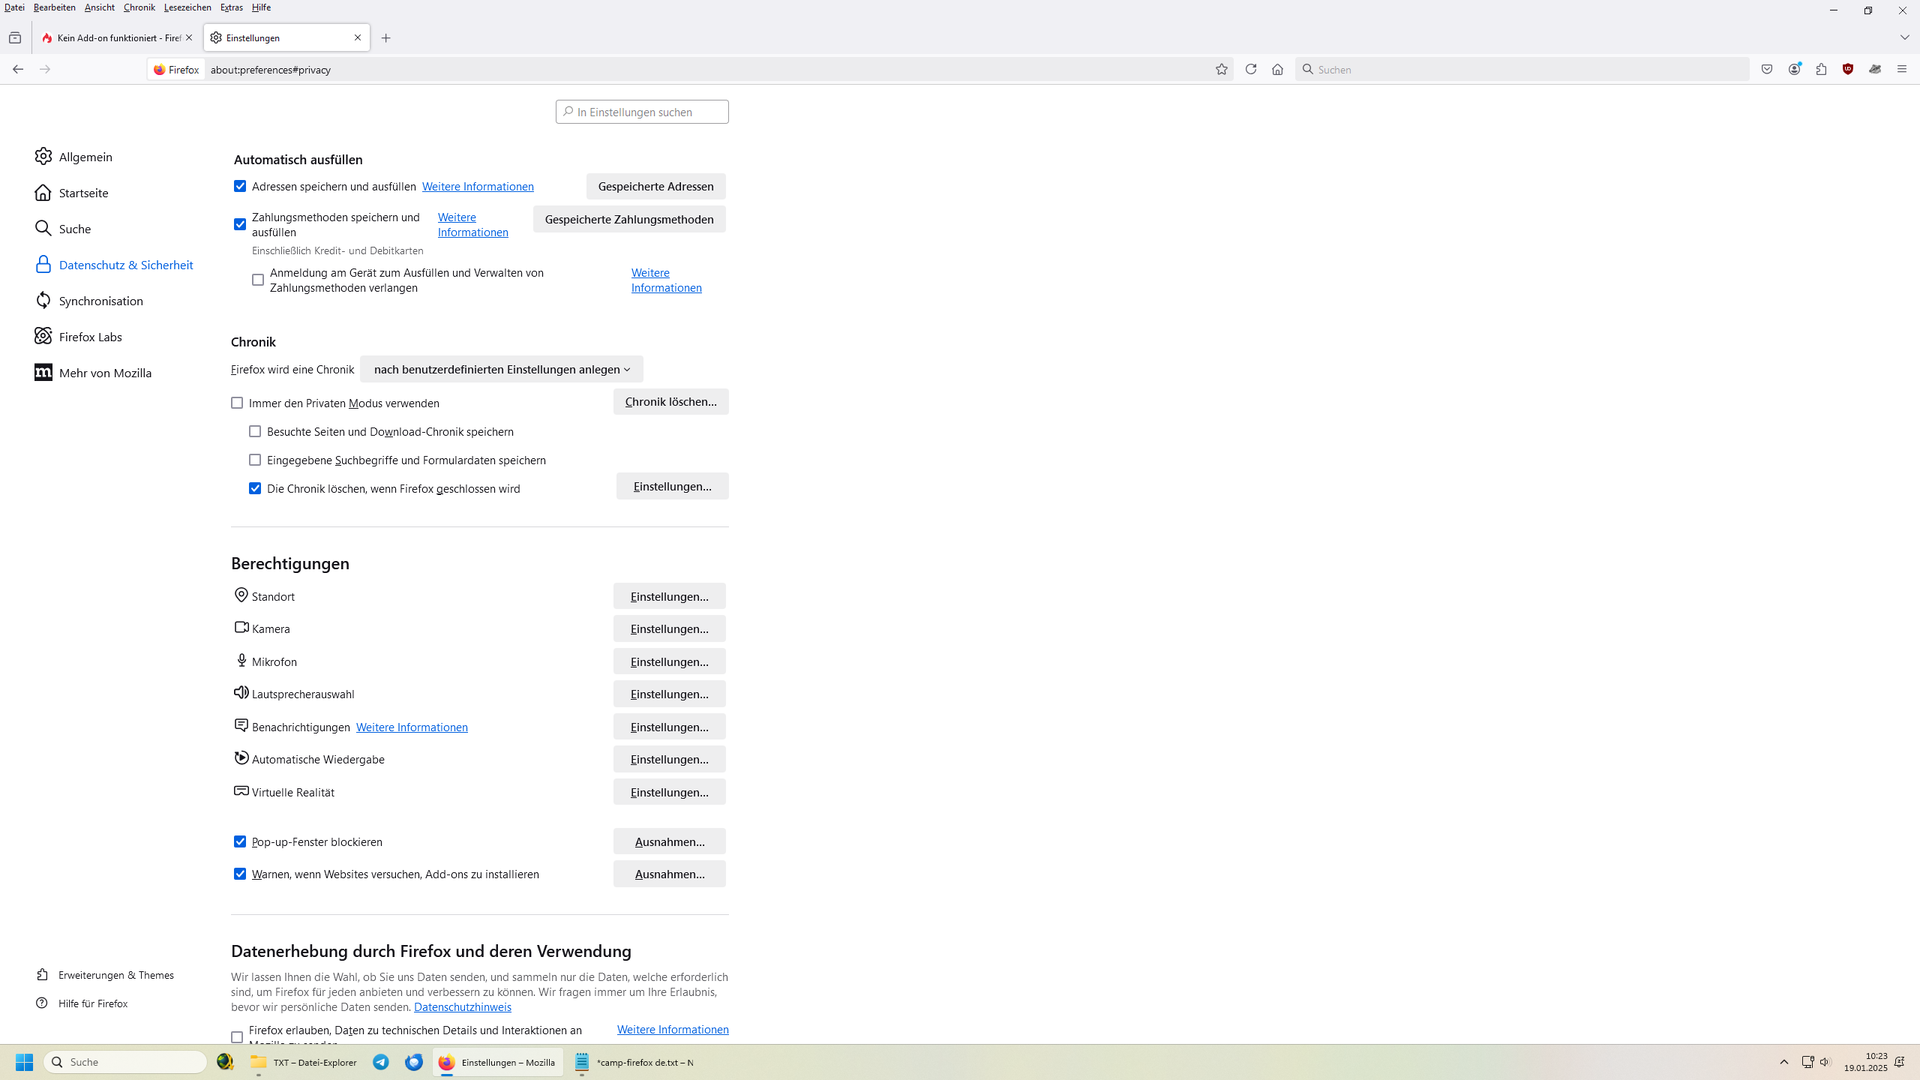Reload the page with the refresh icon

(1250, 69)
